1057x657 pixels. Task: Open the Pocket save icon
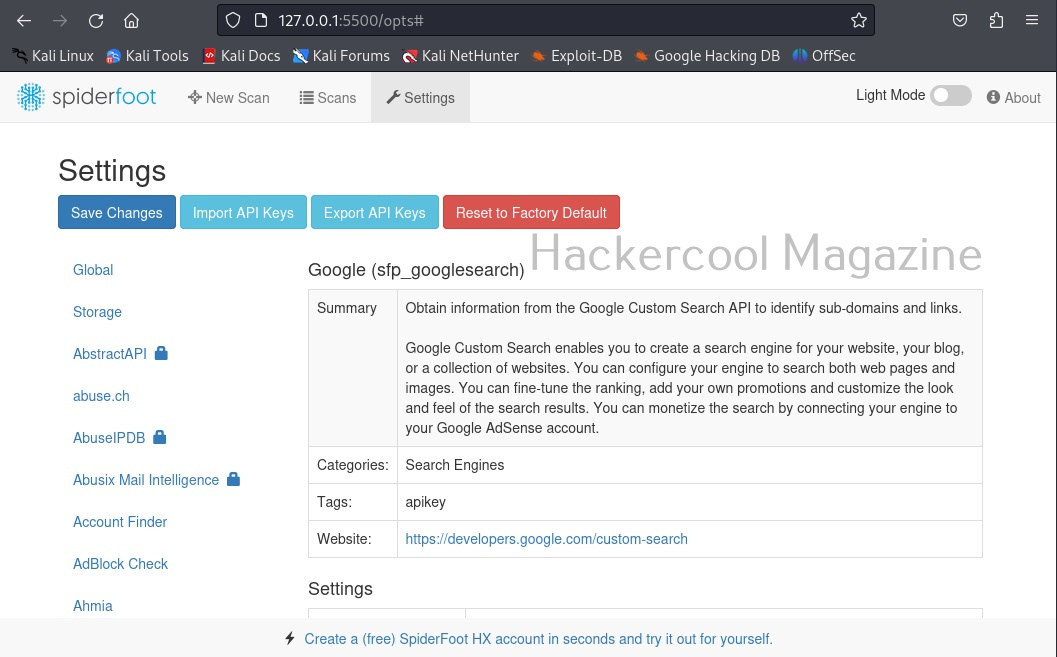[960, 21]
